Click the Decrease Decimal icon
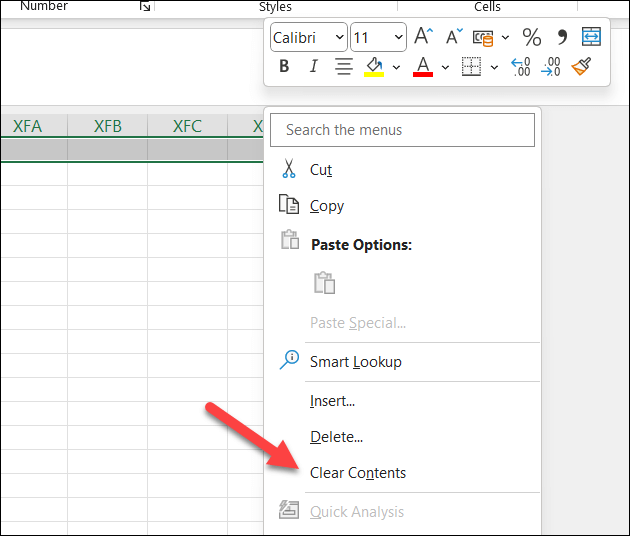The height and width of the screenshot is (536, 630). (x=551, y=67)
